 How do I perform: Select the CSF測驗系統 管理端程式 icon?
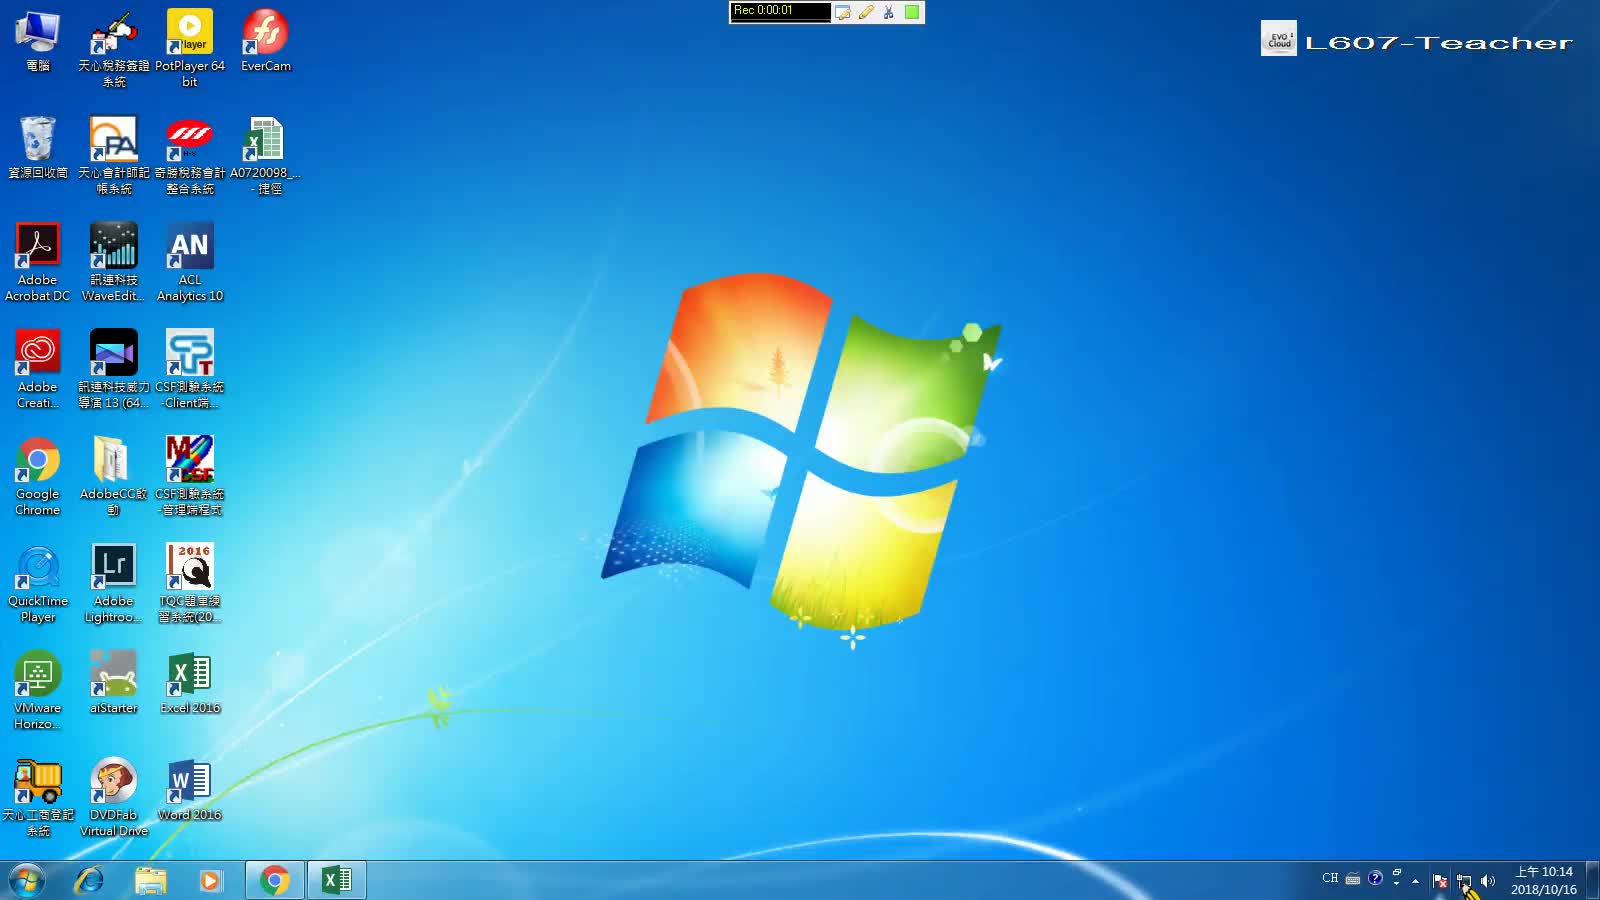190,477
